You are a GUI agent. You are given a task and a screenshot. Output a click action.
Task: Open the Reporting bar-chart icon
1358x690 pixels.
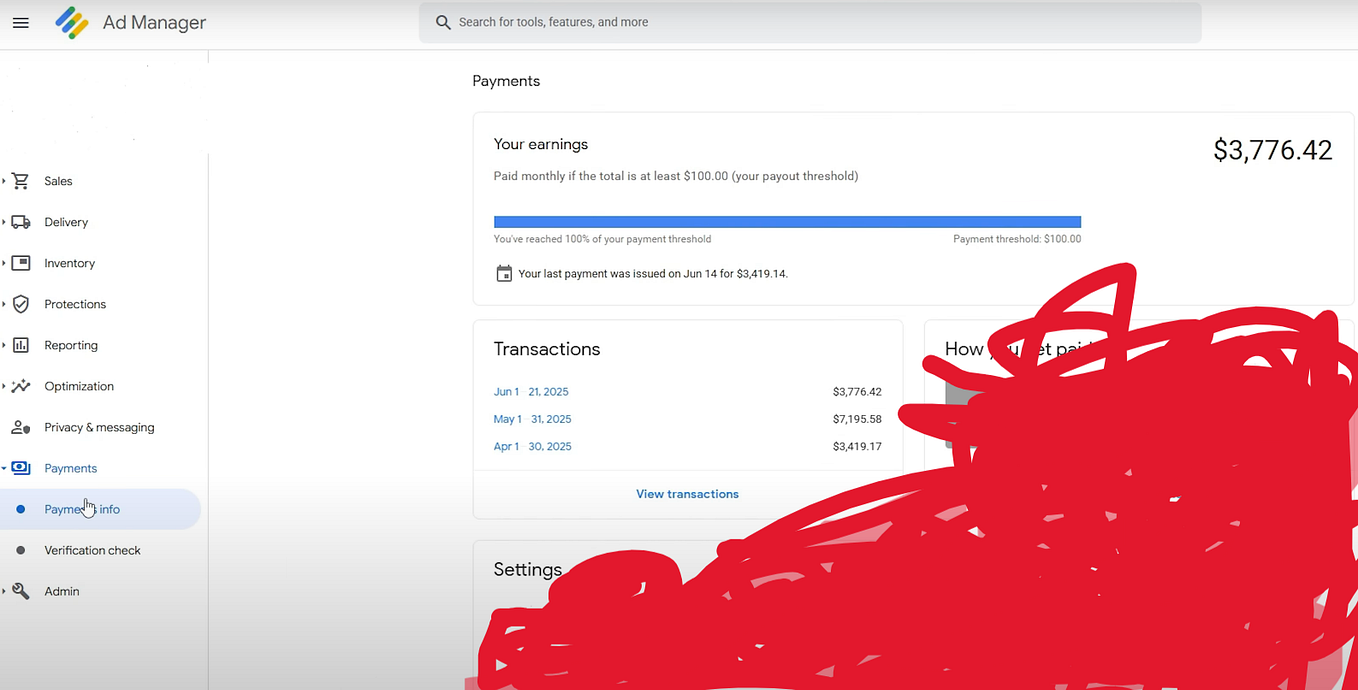(x=21, y=345)
